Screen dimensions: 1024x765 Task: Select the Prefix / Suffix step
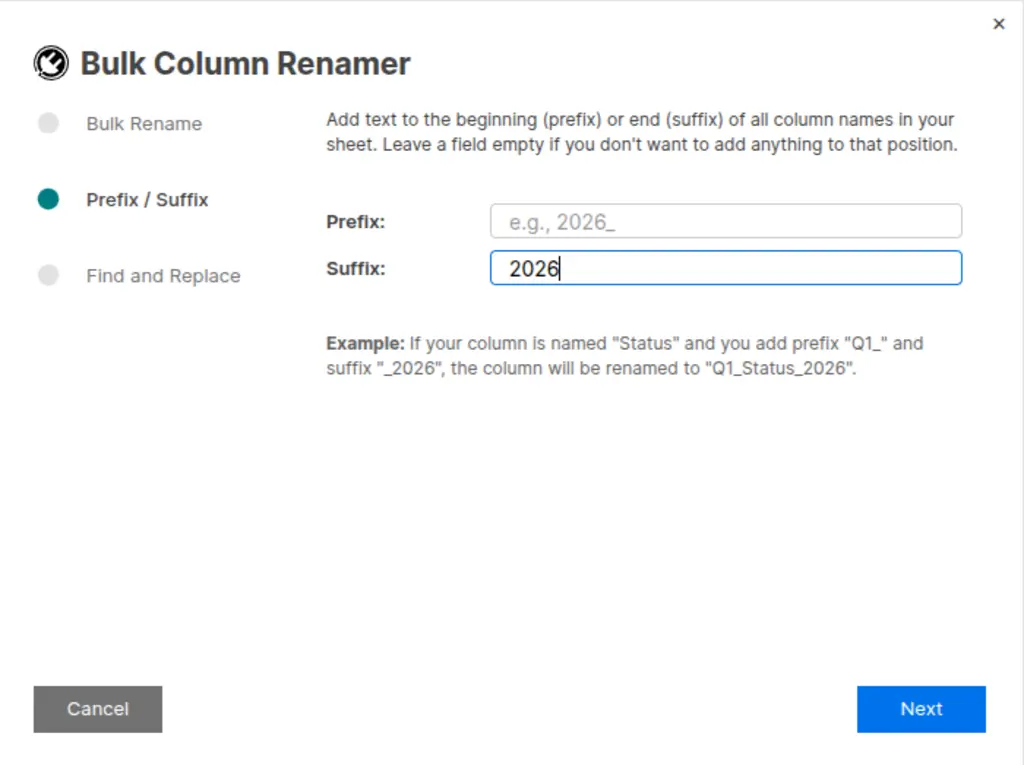[147, 199]
